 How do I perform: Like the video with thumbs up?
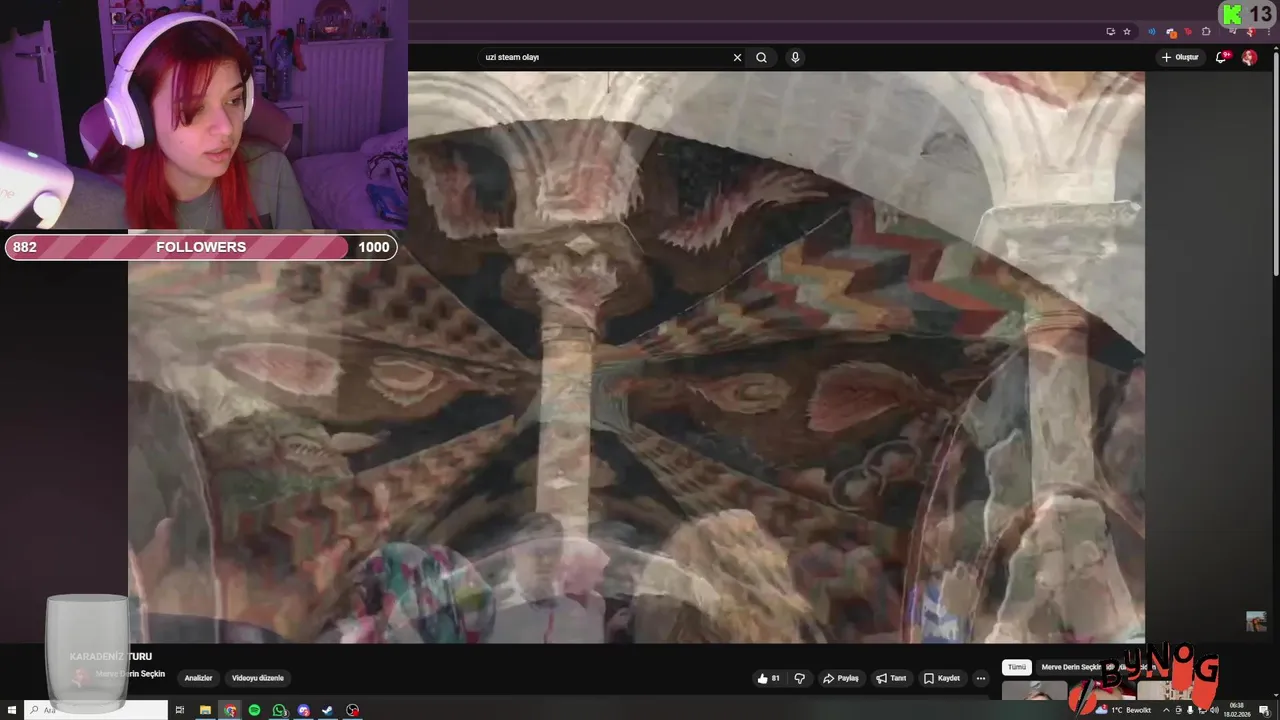[769, 678]
